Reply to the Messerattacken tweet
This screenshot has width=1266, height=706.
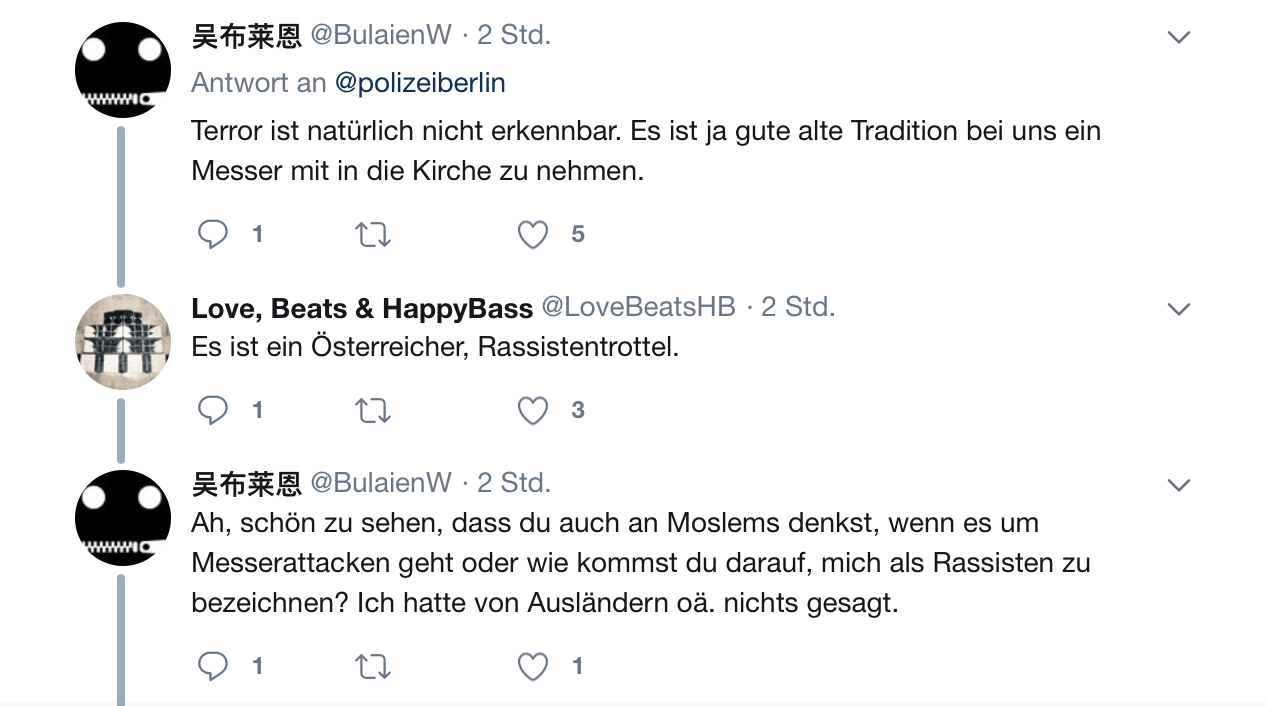(213, 666)
